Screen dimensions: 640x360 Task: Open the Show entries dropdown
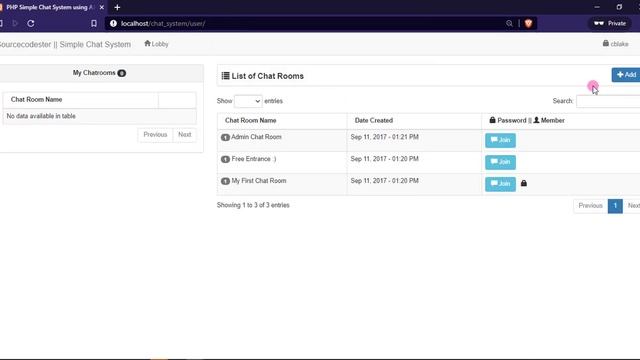(x=248, y=101)
